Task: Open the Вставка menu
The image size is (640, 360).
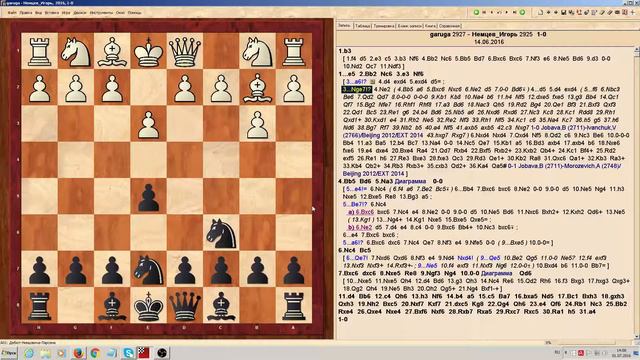Action: coord(52,13)
